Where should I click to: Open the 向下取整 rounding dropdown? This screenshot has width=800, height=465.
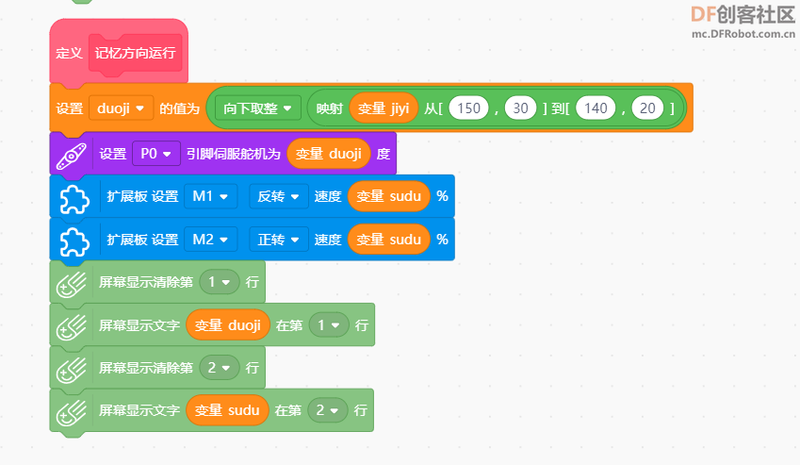[x=258, y=108]
